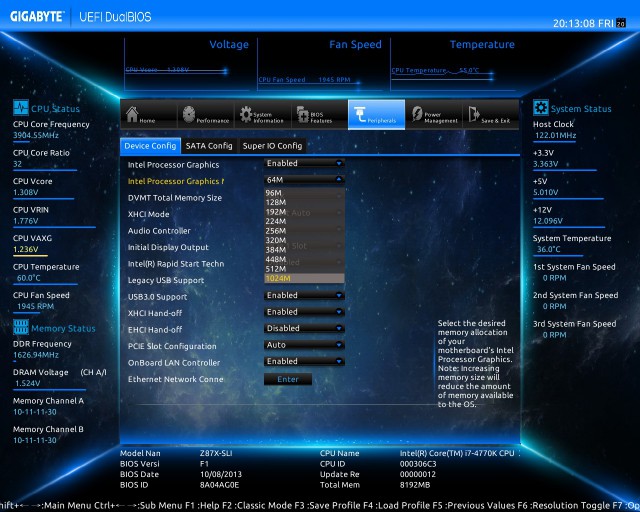Select the System Information gear icon
This screenshot has width=640, height=512.
[246, 114]
